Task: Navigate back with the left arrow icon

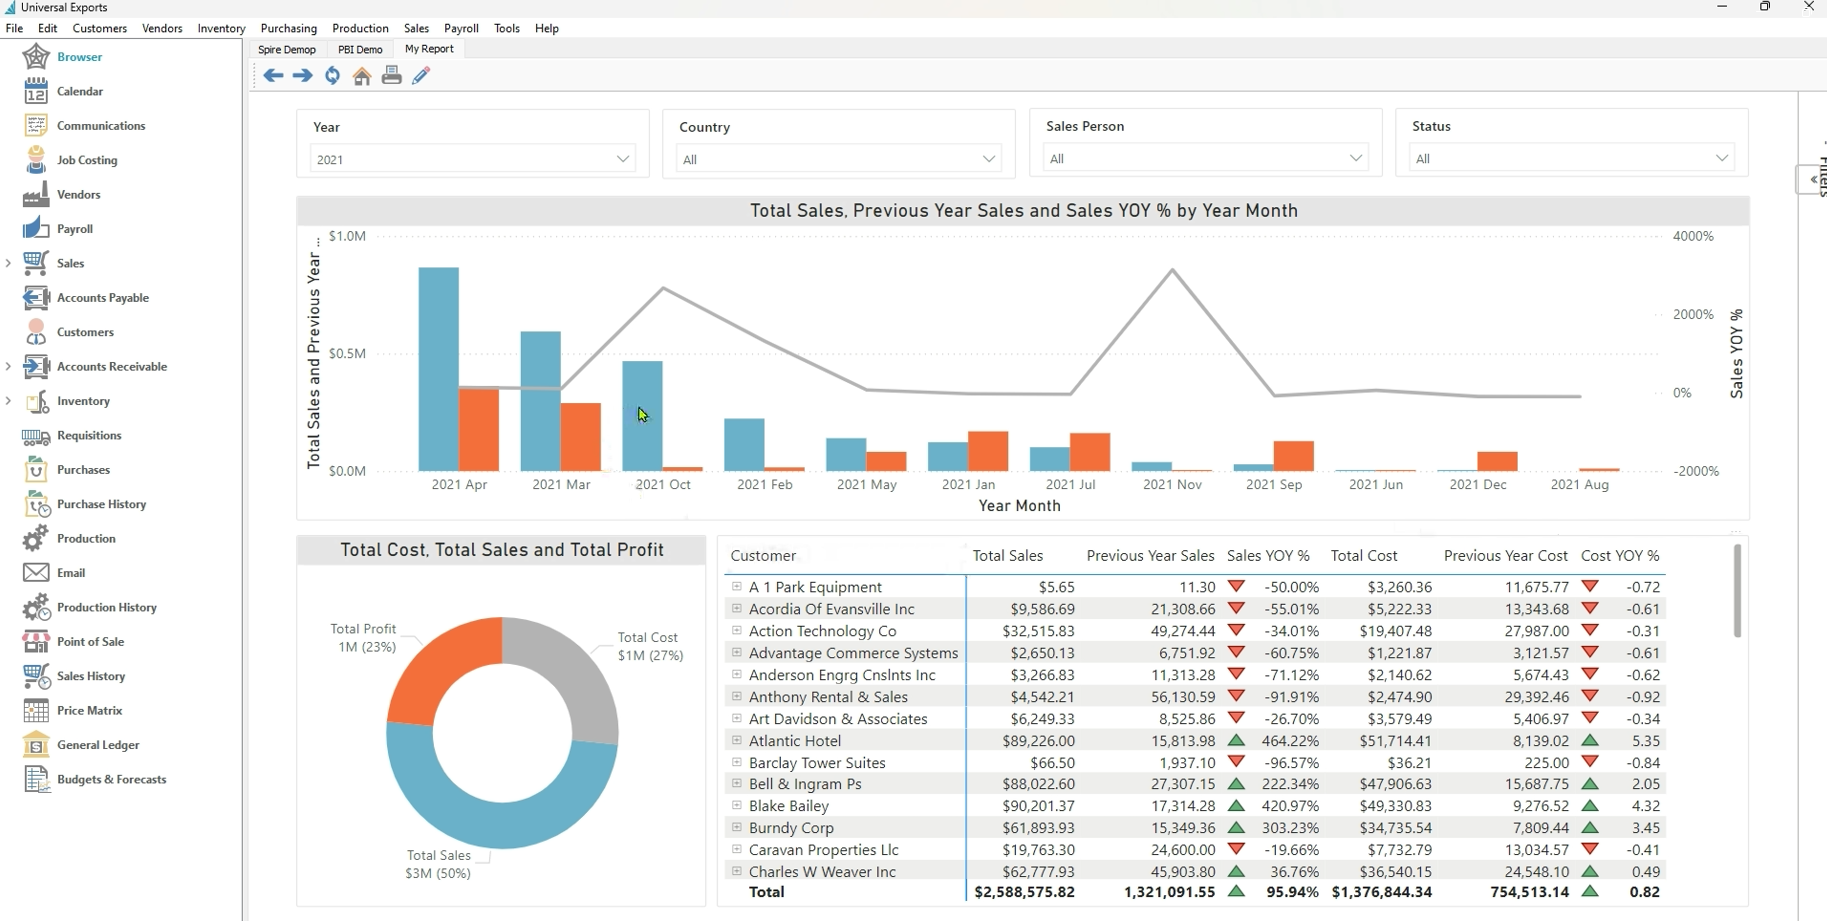Action: [273, 75]
